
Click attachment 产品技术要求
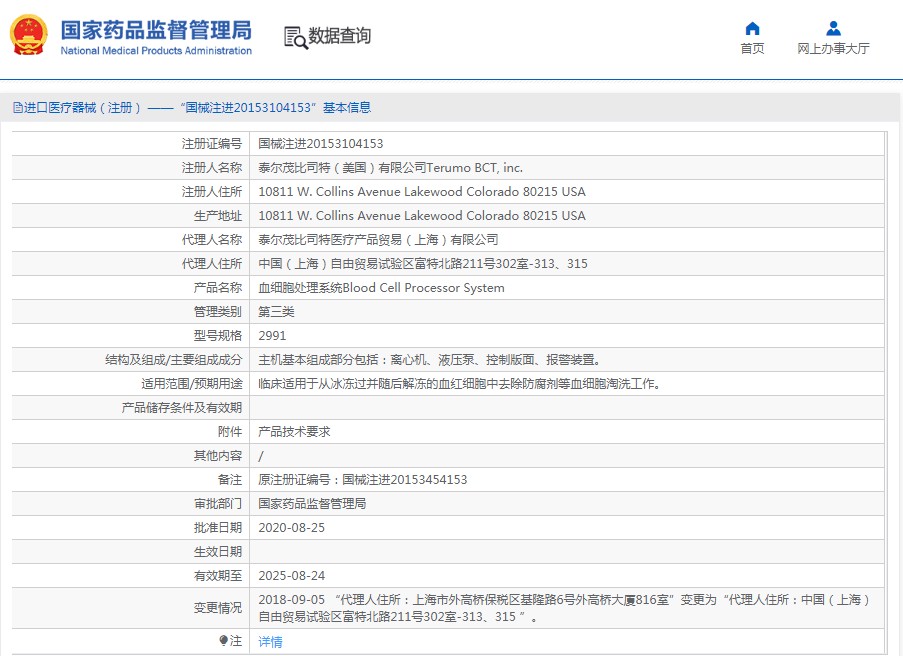point(294,432)
